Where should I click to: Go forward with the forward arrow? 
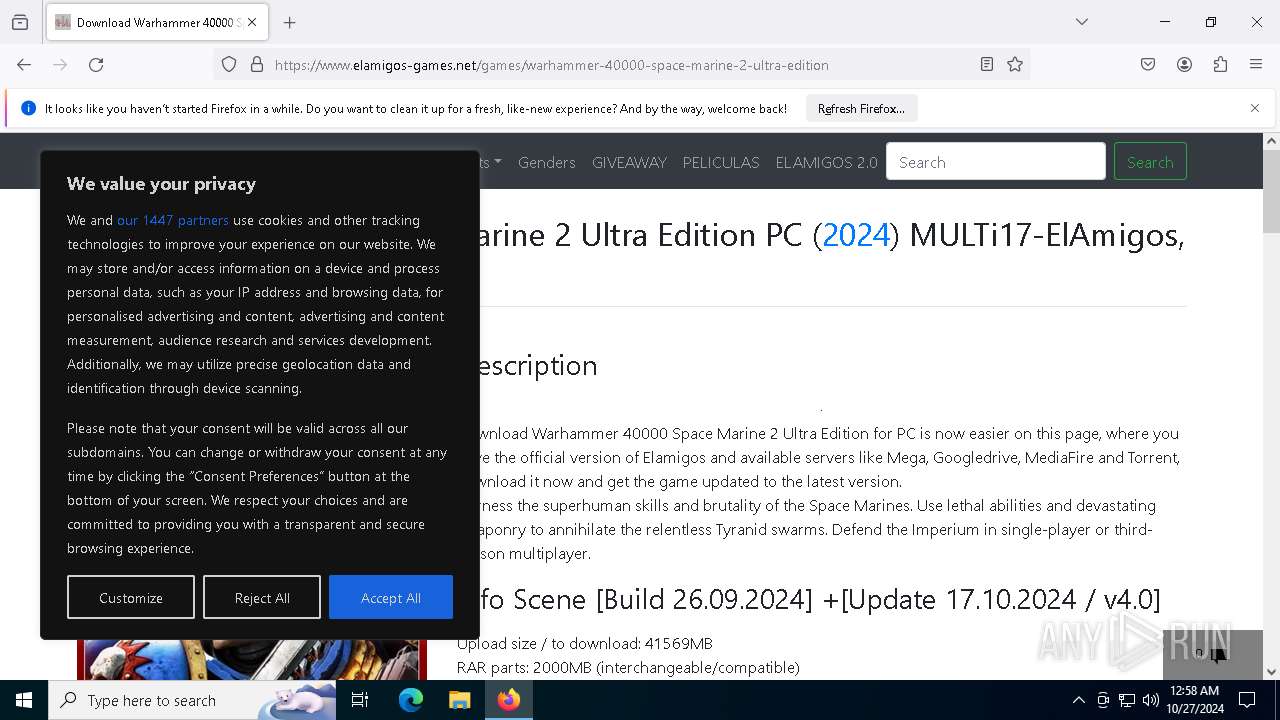coord(60,65)
